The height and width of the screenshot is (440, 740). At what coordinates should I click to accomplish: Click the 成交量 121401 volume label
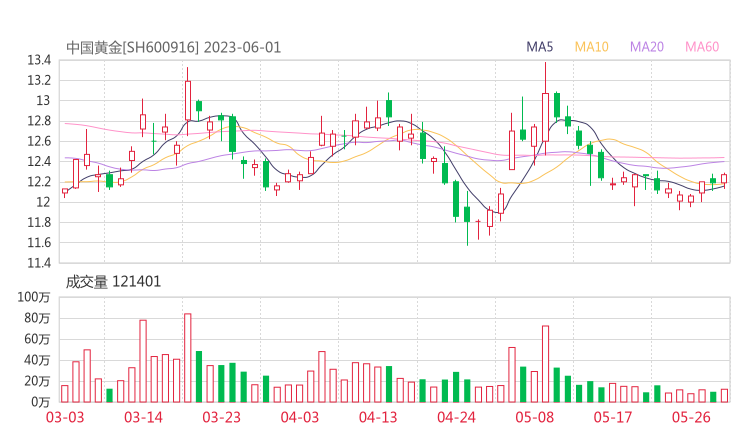coord(113,282)
